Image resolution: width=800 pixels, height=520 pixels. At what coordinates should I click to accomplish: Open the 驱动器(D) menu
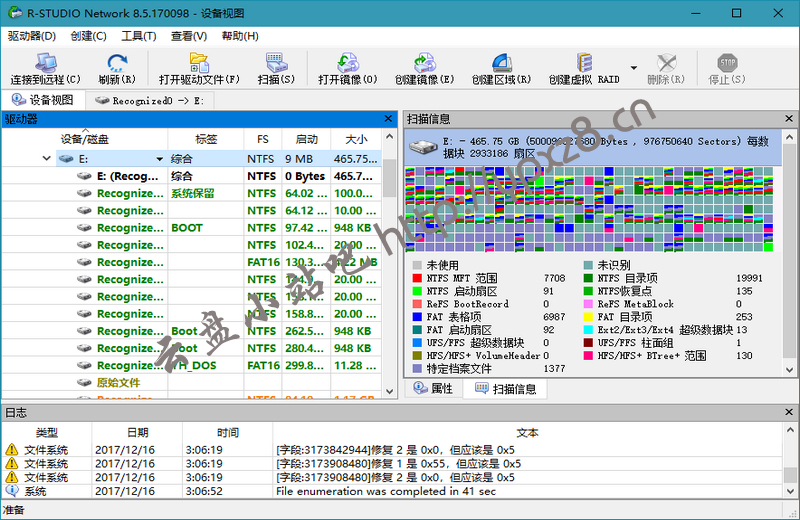pyautogui.click(x=32, y=36)
